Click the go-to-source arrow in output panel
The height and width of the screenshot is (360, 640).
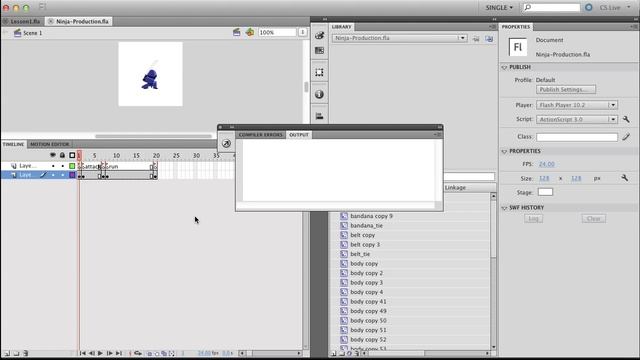pyautogui.click(x=226, y=143)
